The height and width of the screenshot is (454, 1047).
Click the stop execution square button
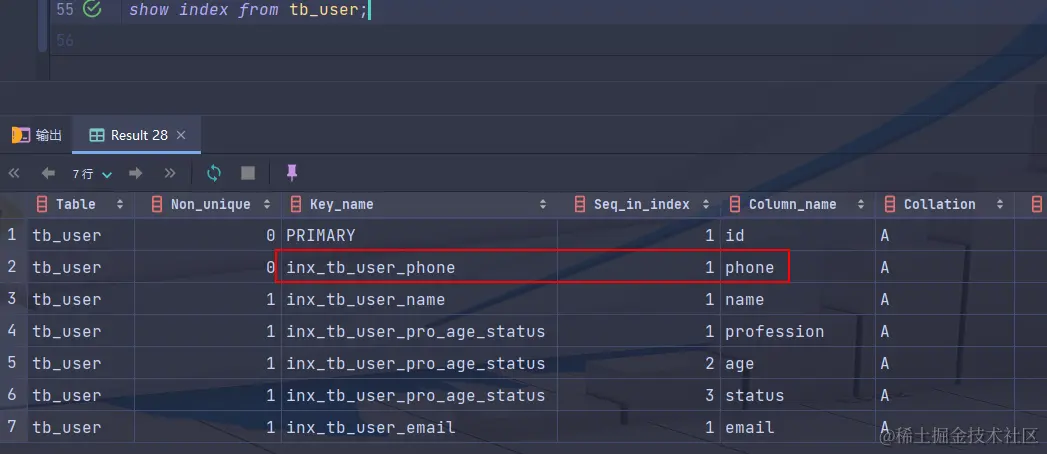coord(248,174)
